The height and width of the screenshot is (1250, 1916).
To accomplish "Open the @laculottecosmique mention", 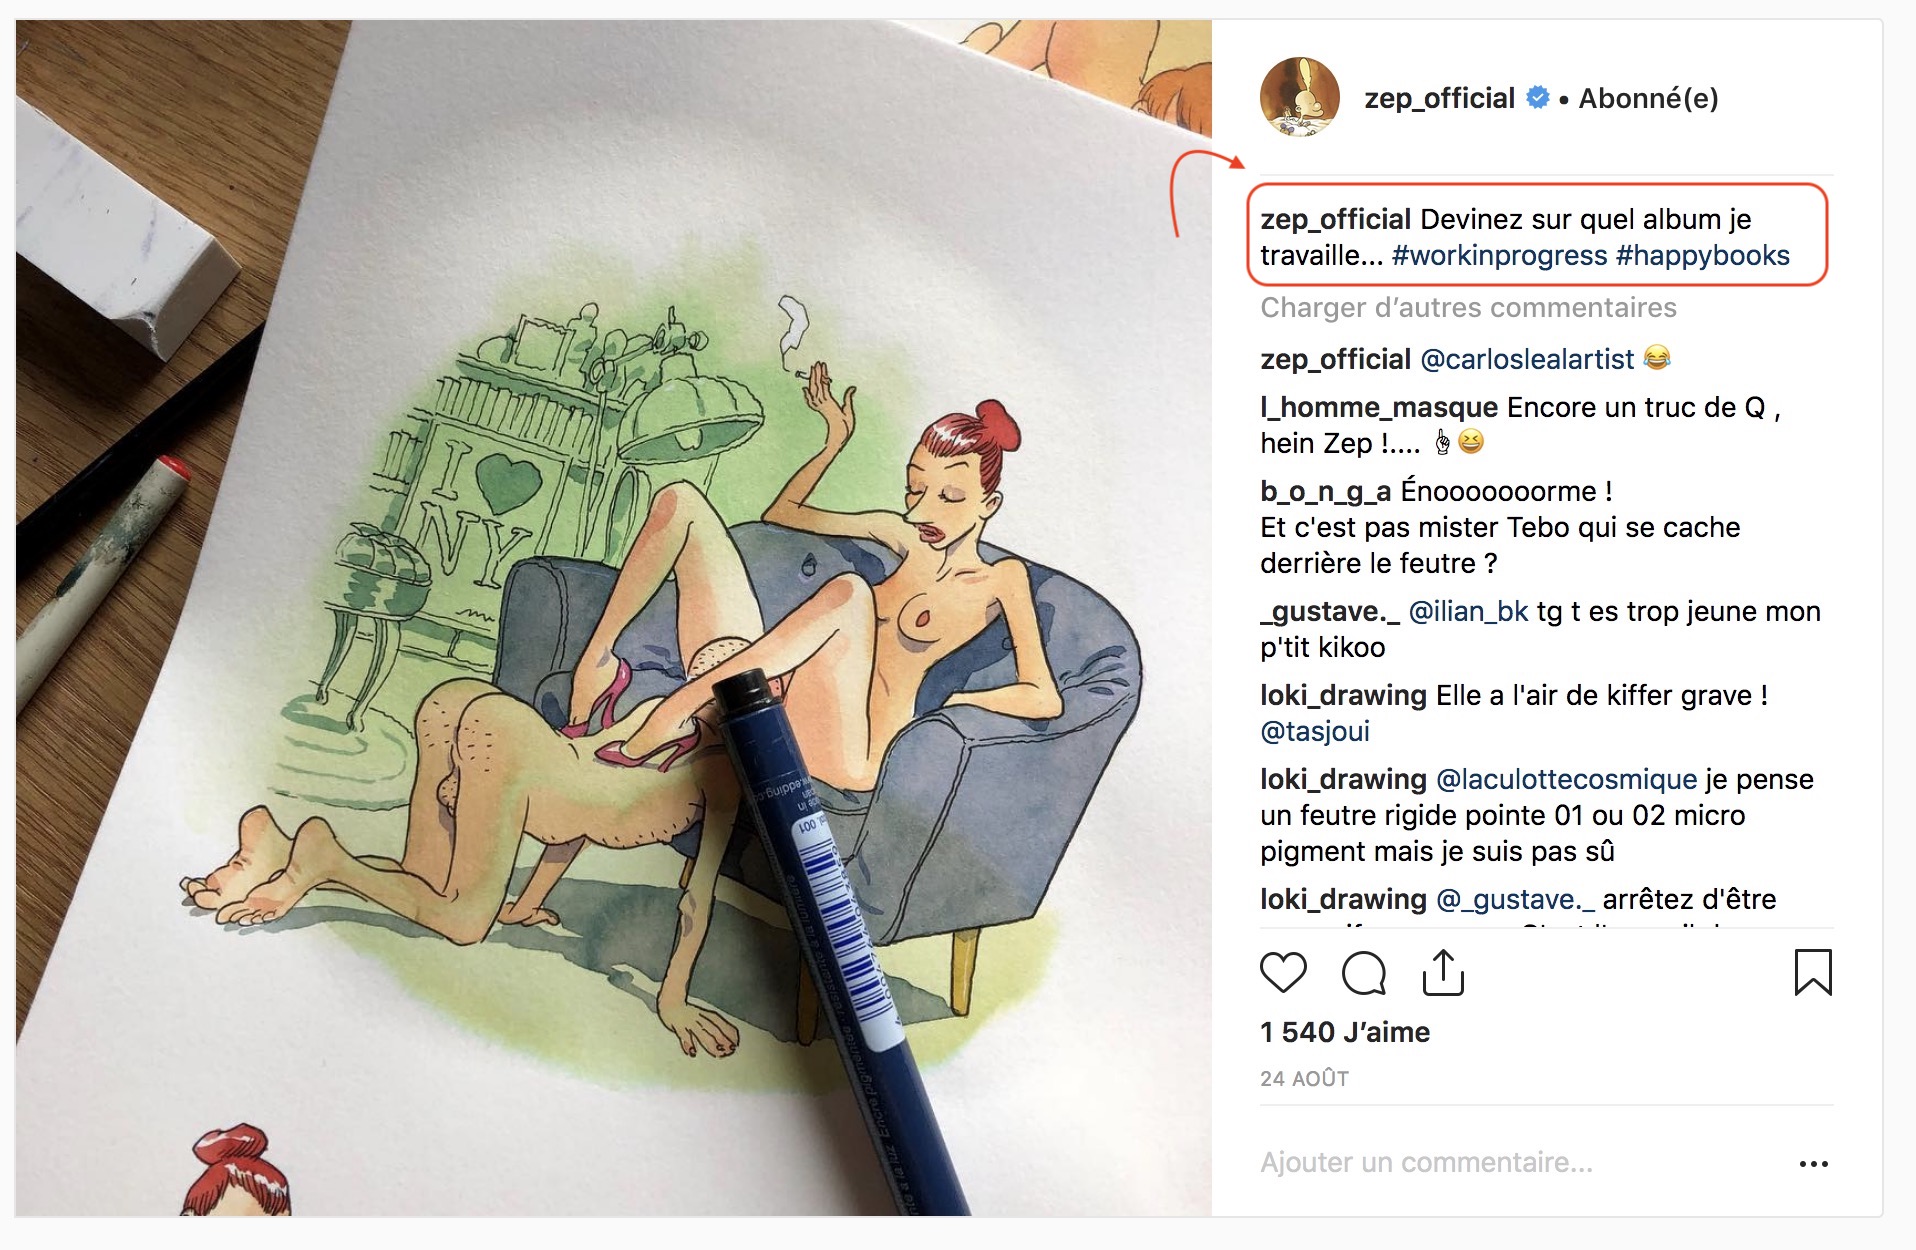I will [1566, 779].
